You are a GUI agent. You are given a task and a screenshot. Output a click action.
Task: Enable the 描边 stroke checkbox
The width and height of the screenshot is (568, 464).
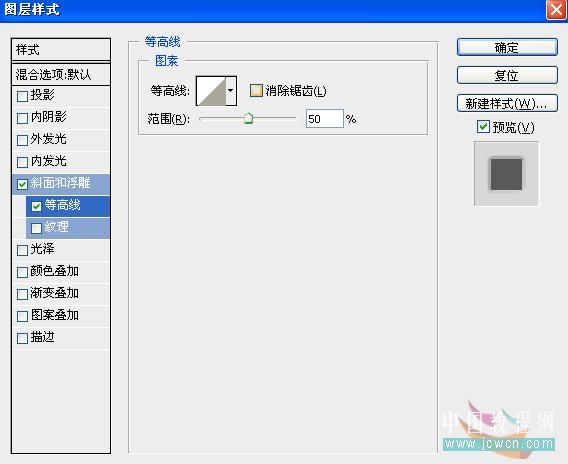(x=22, y=338)
